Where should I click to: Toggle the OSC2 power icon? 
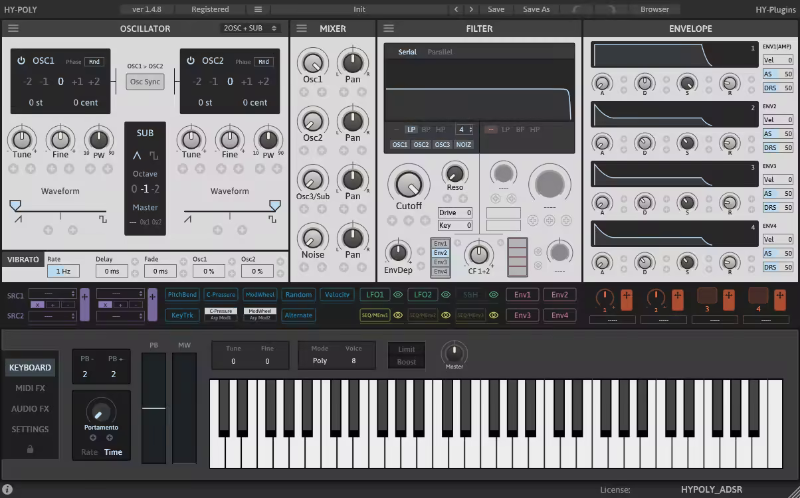(x=190, y=61)
